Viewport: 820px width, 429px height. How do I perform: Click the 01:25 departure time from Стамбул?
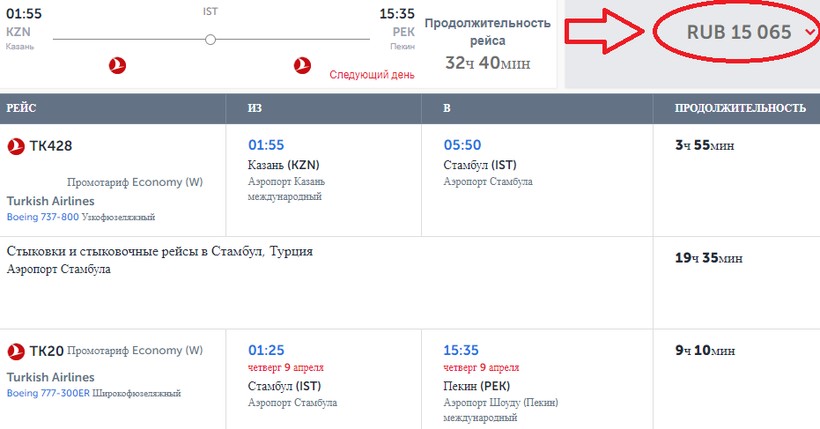tap(266, 350)
